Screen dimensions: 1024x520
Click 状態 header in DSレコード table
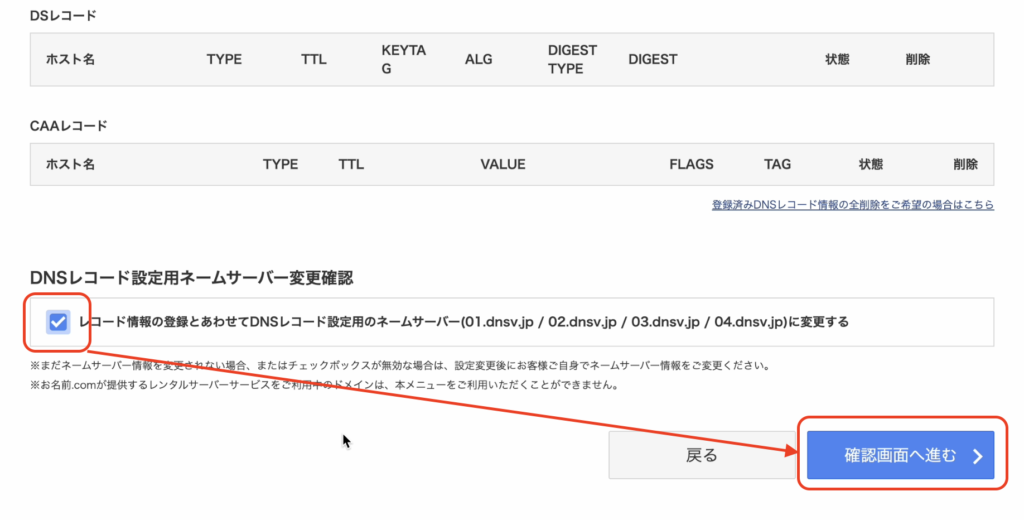click(837, 59)
